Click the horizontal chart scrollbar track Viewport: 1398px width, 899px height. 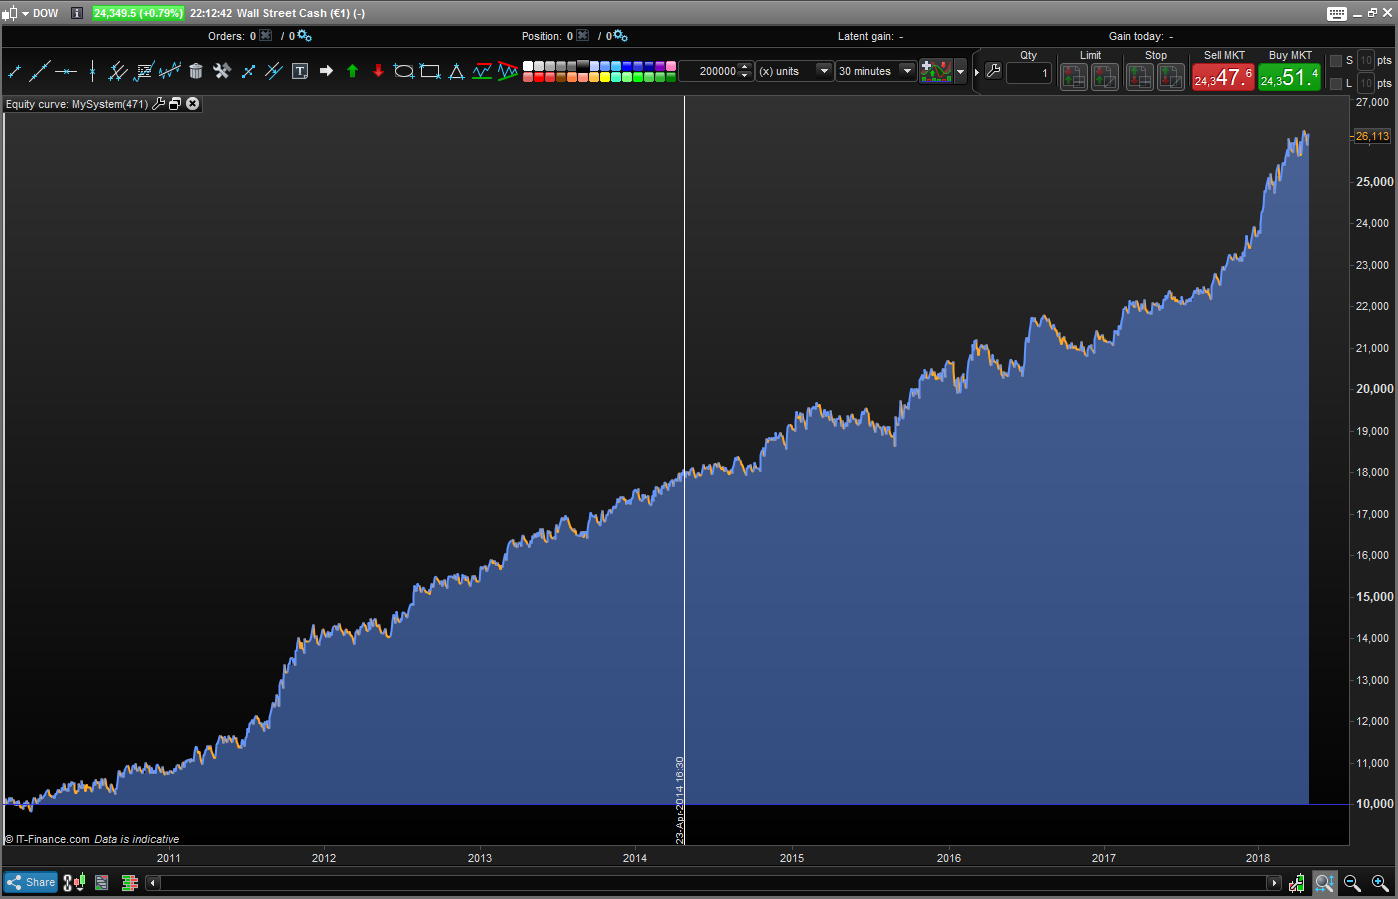tap(714, 883)
